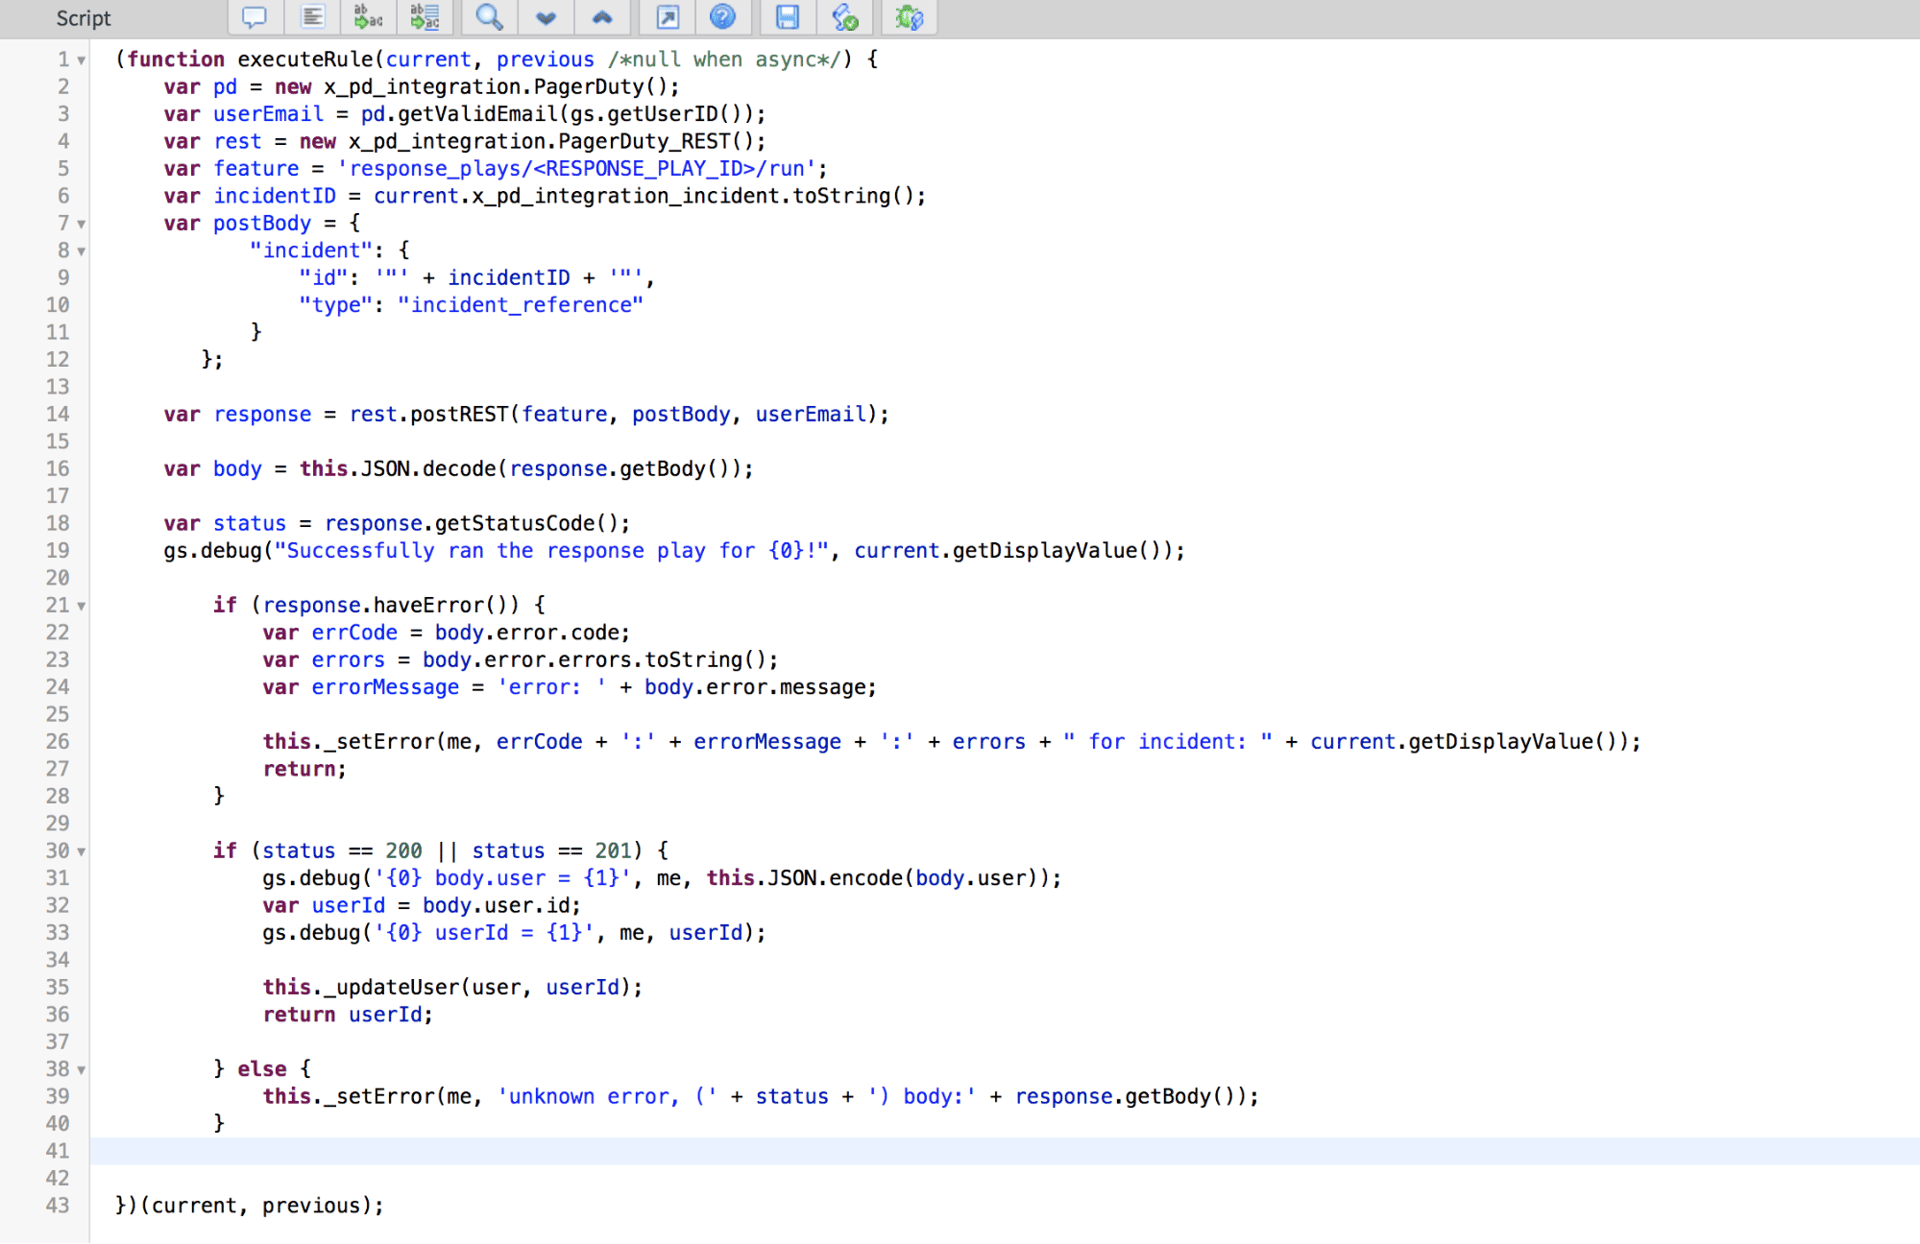1920x1244 pixels.
Task: Open the editor help question-mark icon
Action: click(722, 17)
